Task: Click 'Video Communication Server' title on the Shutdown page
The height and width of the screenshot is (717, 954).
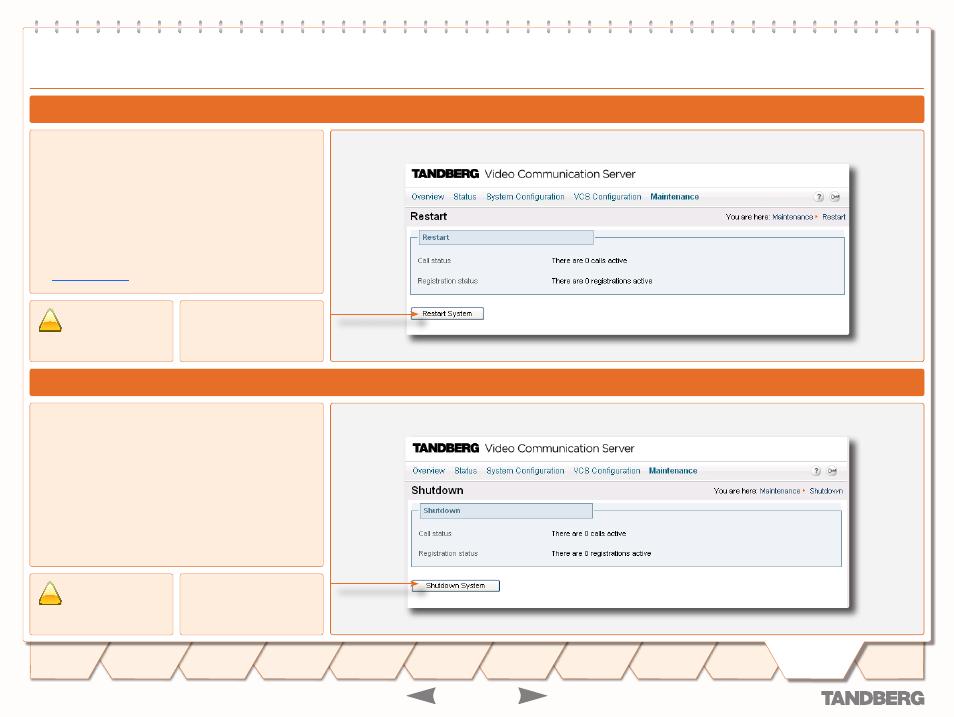Action: [559, 449]
